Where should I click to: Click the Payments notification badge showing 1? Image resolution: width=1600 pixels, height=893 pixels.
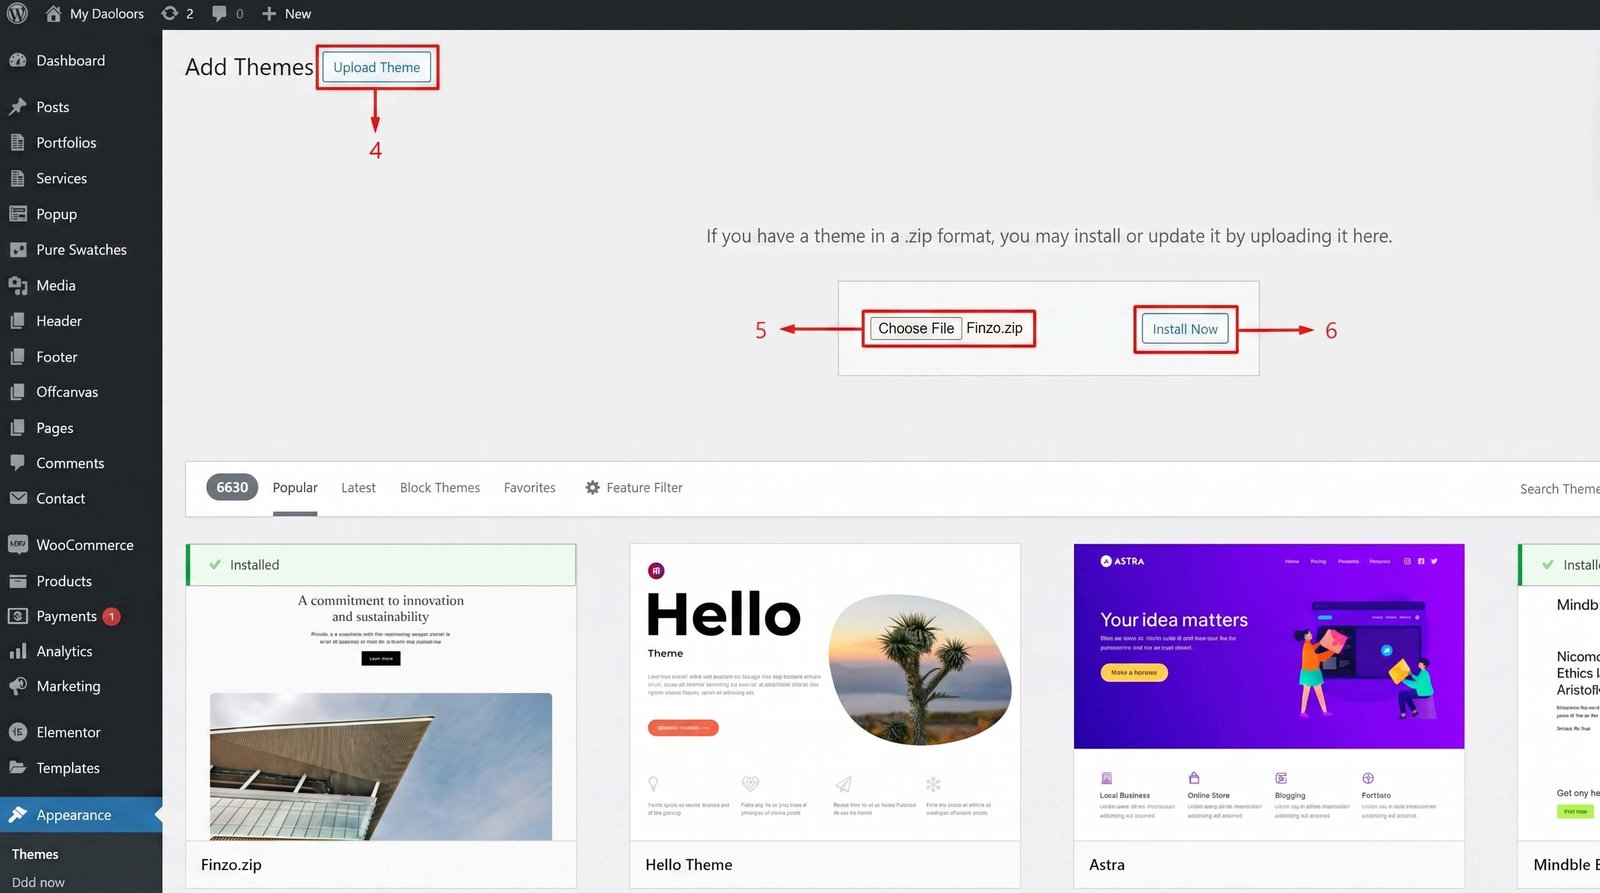pyautogui.click(x=111, y=617)
